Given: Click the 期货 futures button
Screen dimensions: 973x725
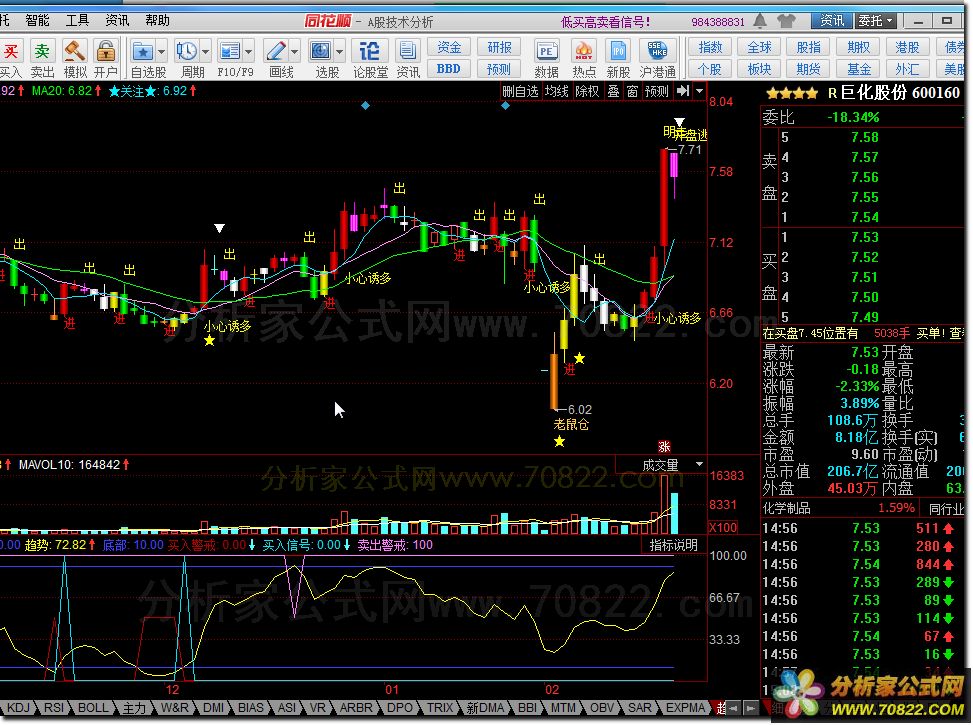Looking at the screenshot, I should (809, 69).
